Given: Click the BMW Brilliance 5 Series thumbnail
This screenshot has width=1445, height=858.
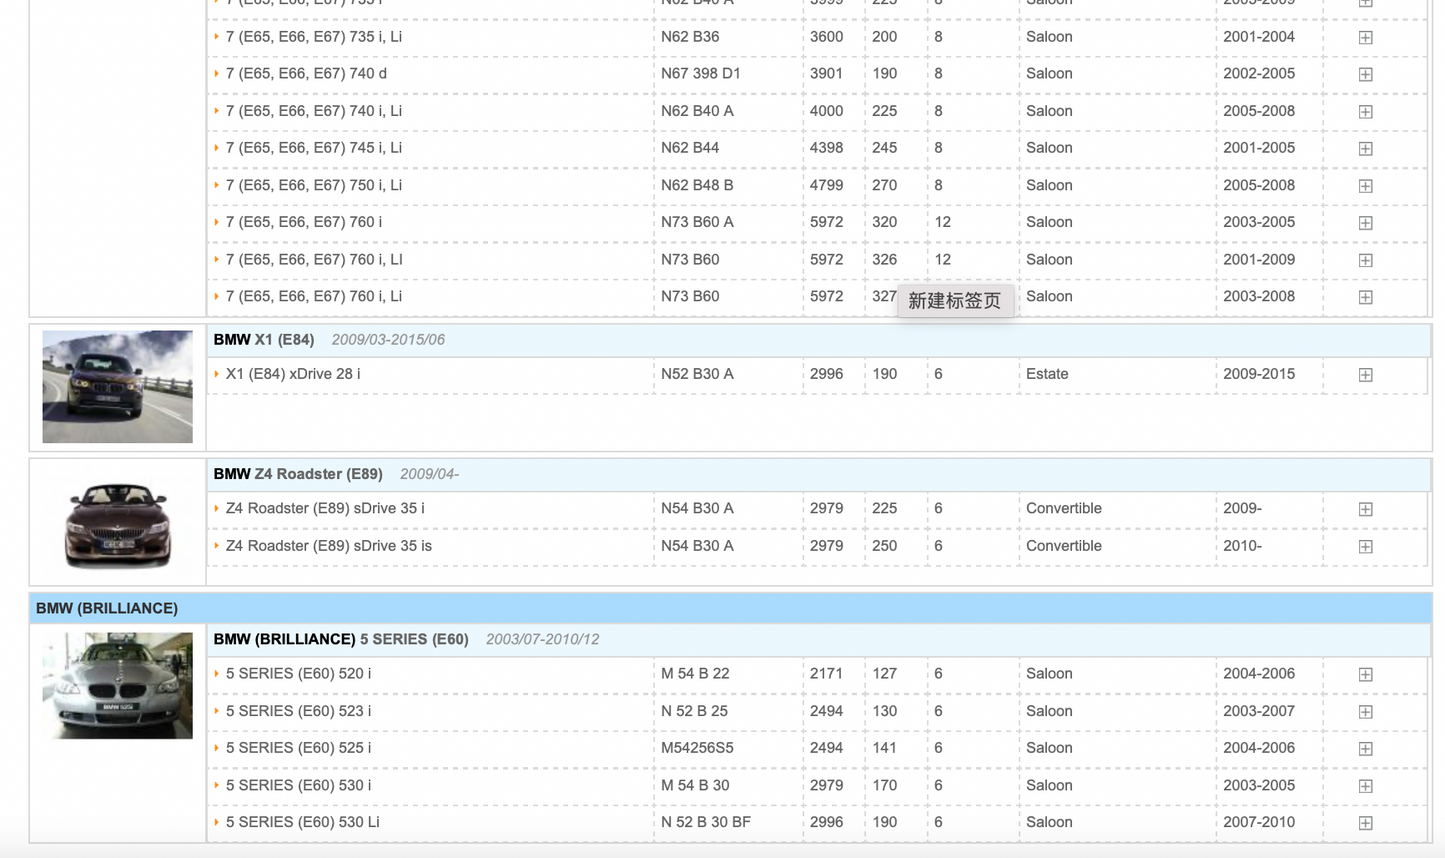Looking at the screenshot, I should pyautogui.click(x=117, y=686).
